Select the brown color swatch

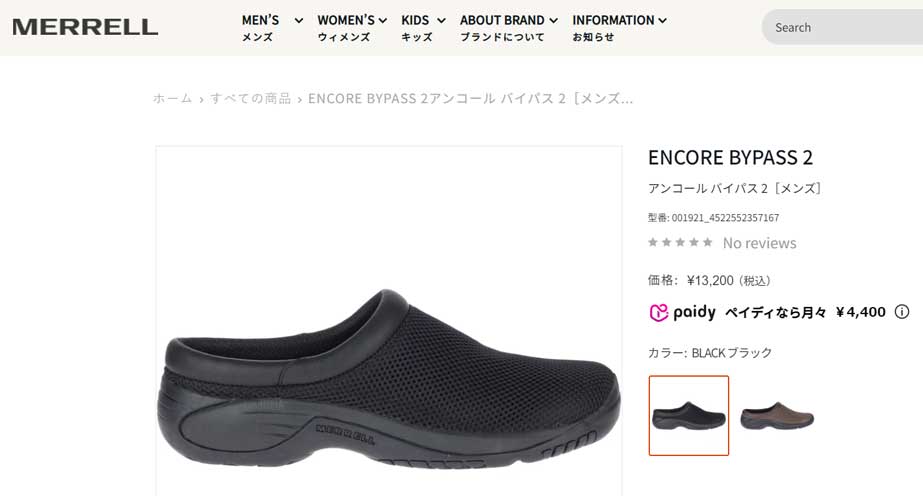click(777, 415)
